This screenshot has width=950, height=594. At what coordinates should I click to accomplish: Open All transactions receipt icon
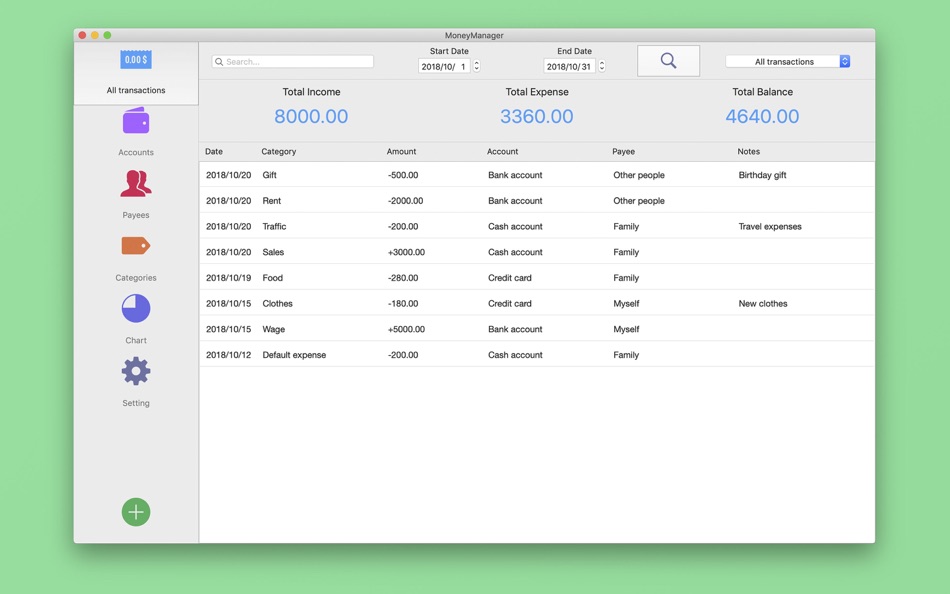point(136,59)
